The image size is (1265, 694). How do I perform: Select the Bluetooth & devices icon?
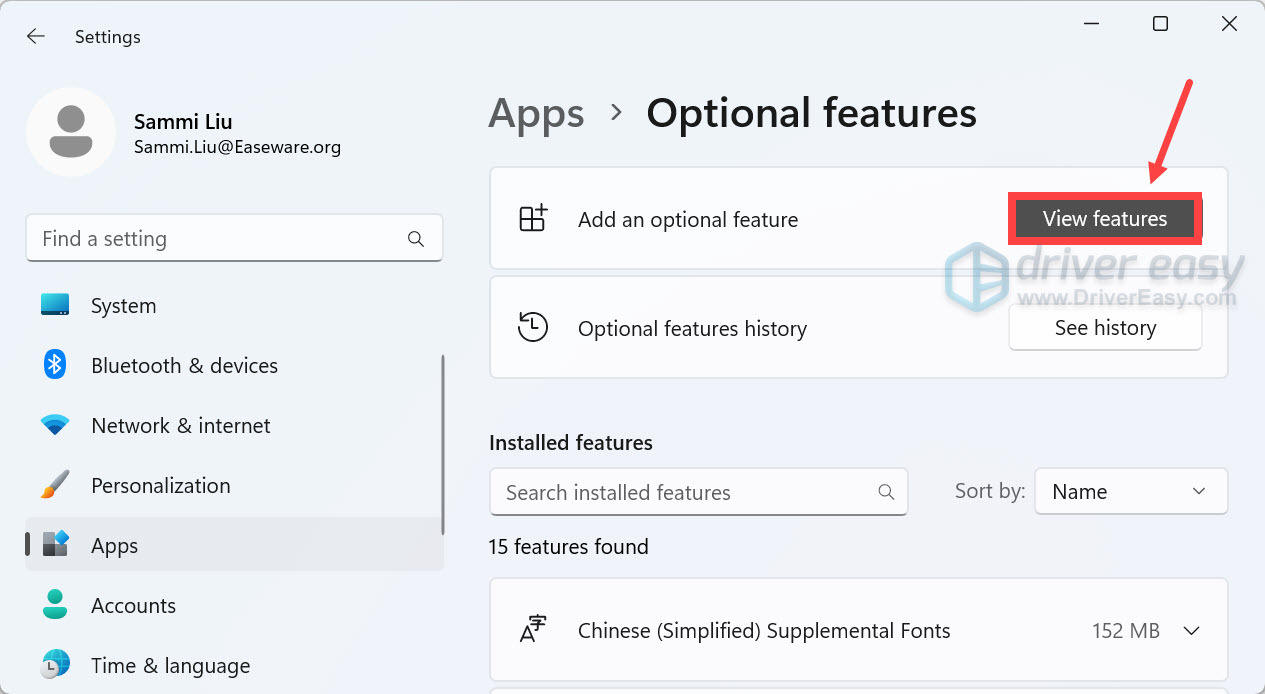pyautogui.click(x=55, y=365)
